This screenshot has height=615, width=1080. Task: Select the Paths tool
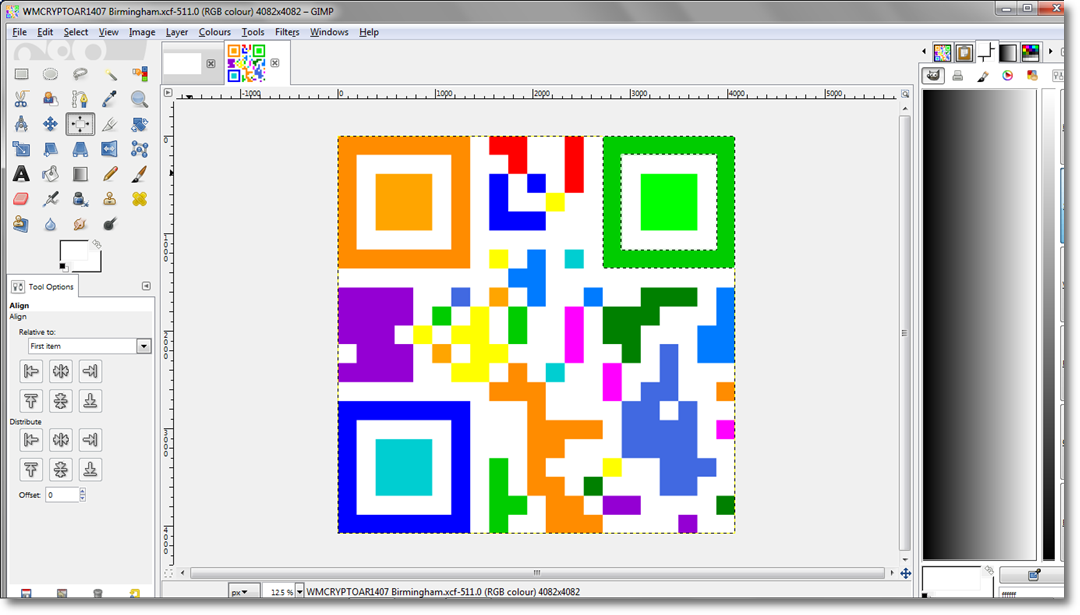click(x=80, y=99)
